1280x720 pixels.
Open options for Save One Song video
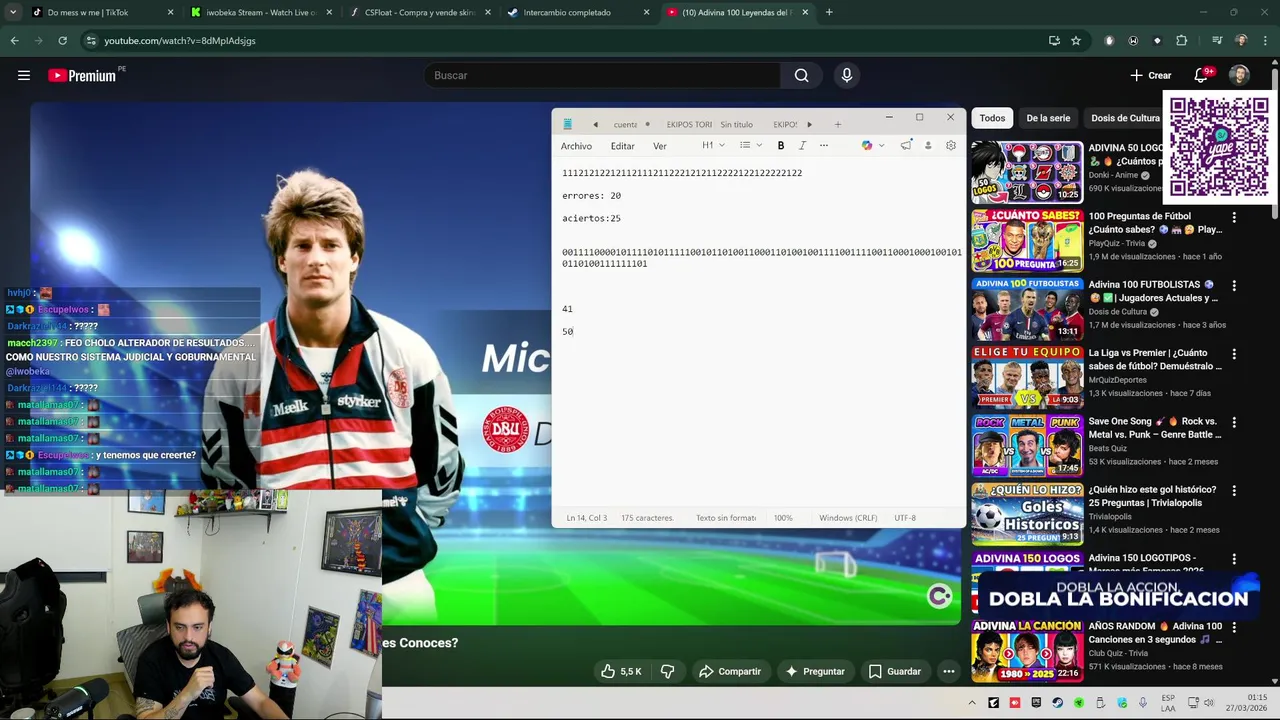pyautogui.click(x=1234, y=422)
